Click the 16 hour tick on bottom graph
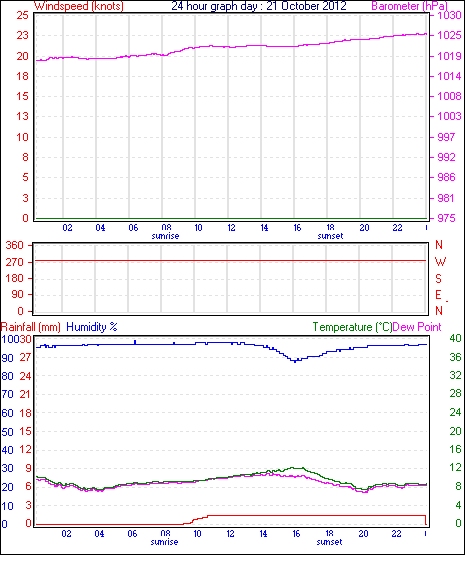 click(x=296, y=534)
